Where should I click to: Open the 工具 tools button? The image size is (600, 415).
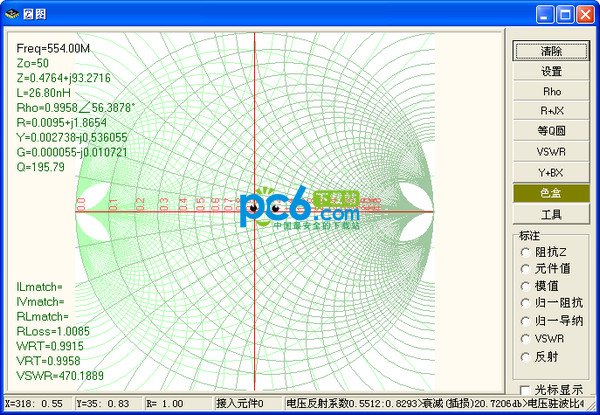551,214
